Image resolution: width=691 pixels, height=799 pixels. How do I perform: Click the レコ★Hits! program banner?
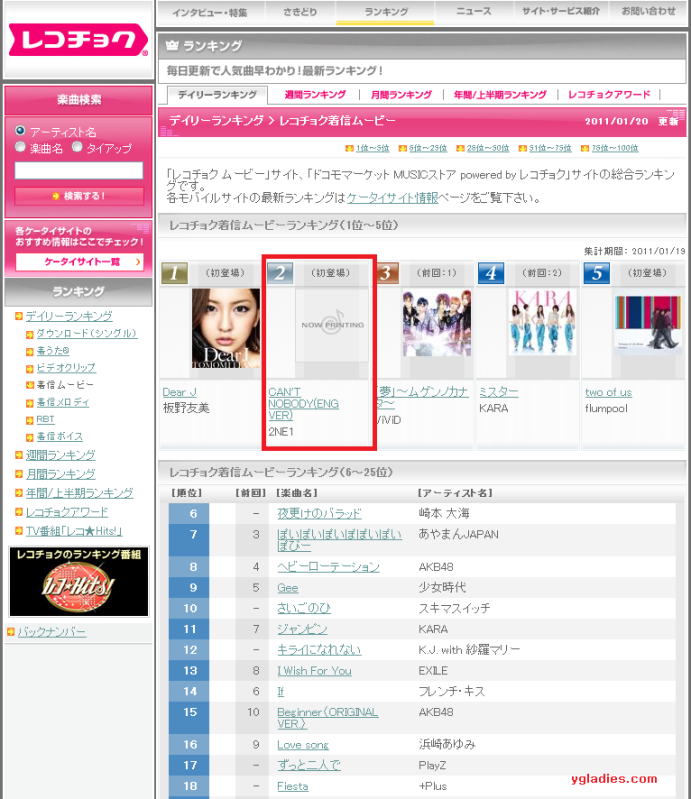(x=79, y=581)
